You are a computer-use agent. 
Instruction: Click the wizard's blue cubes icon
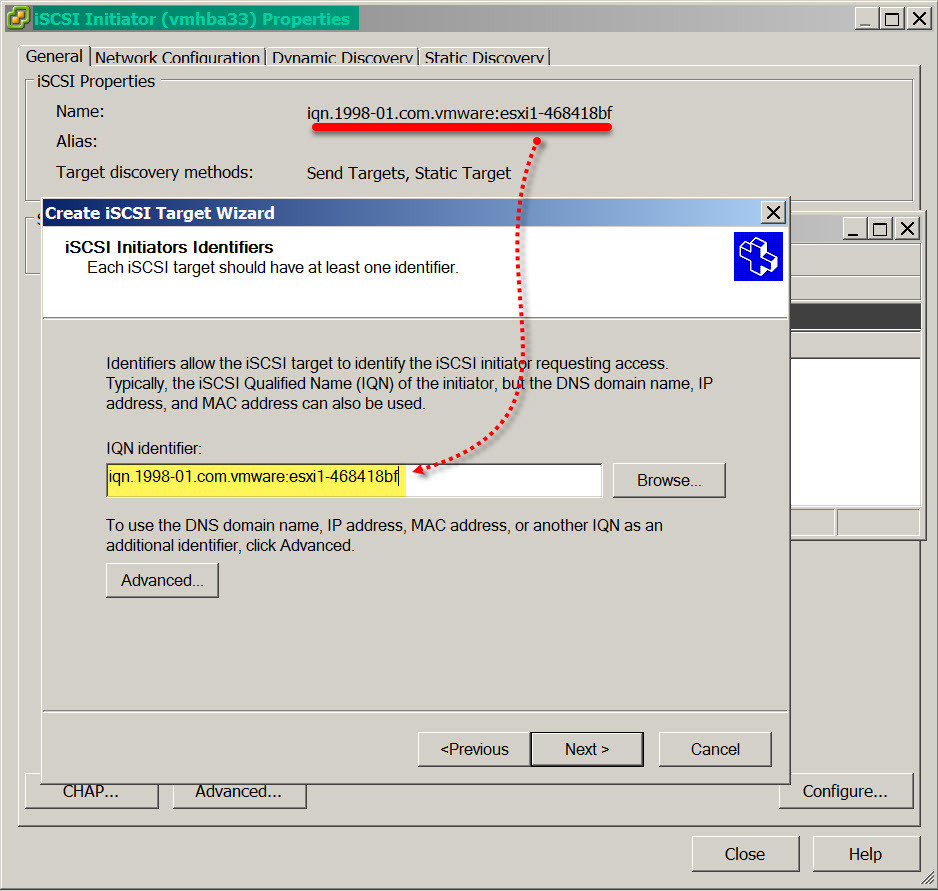758,257
